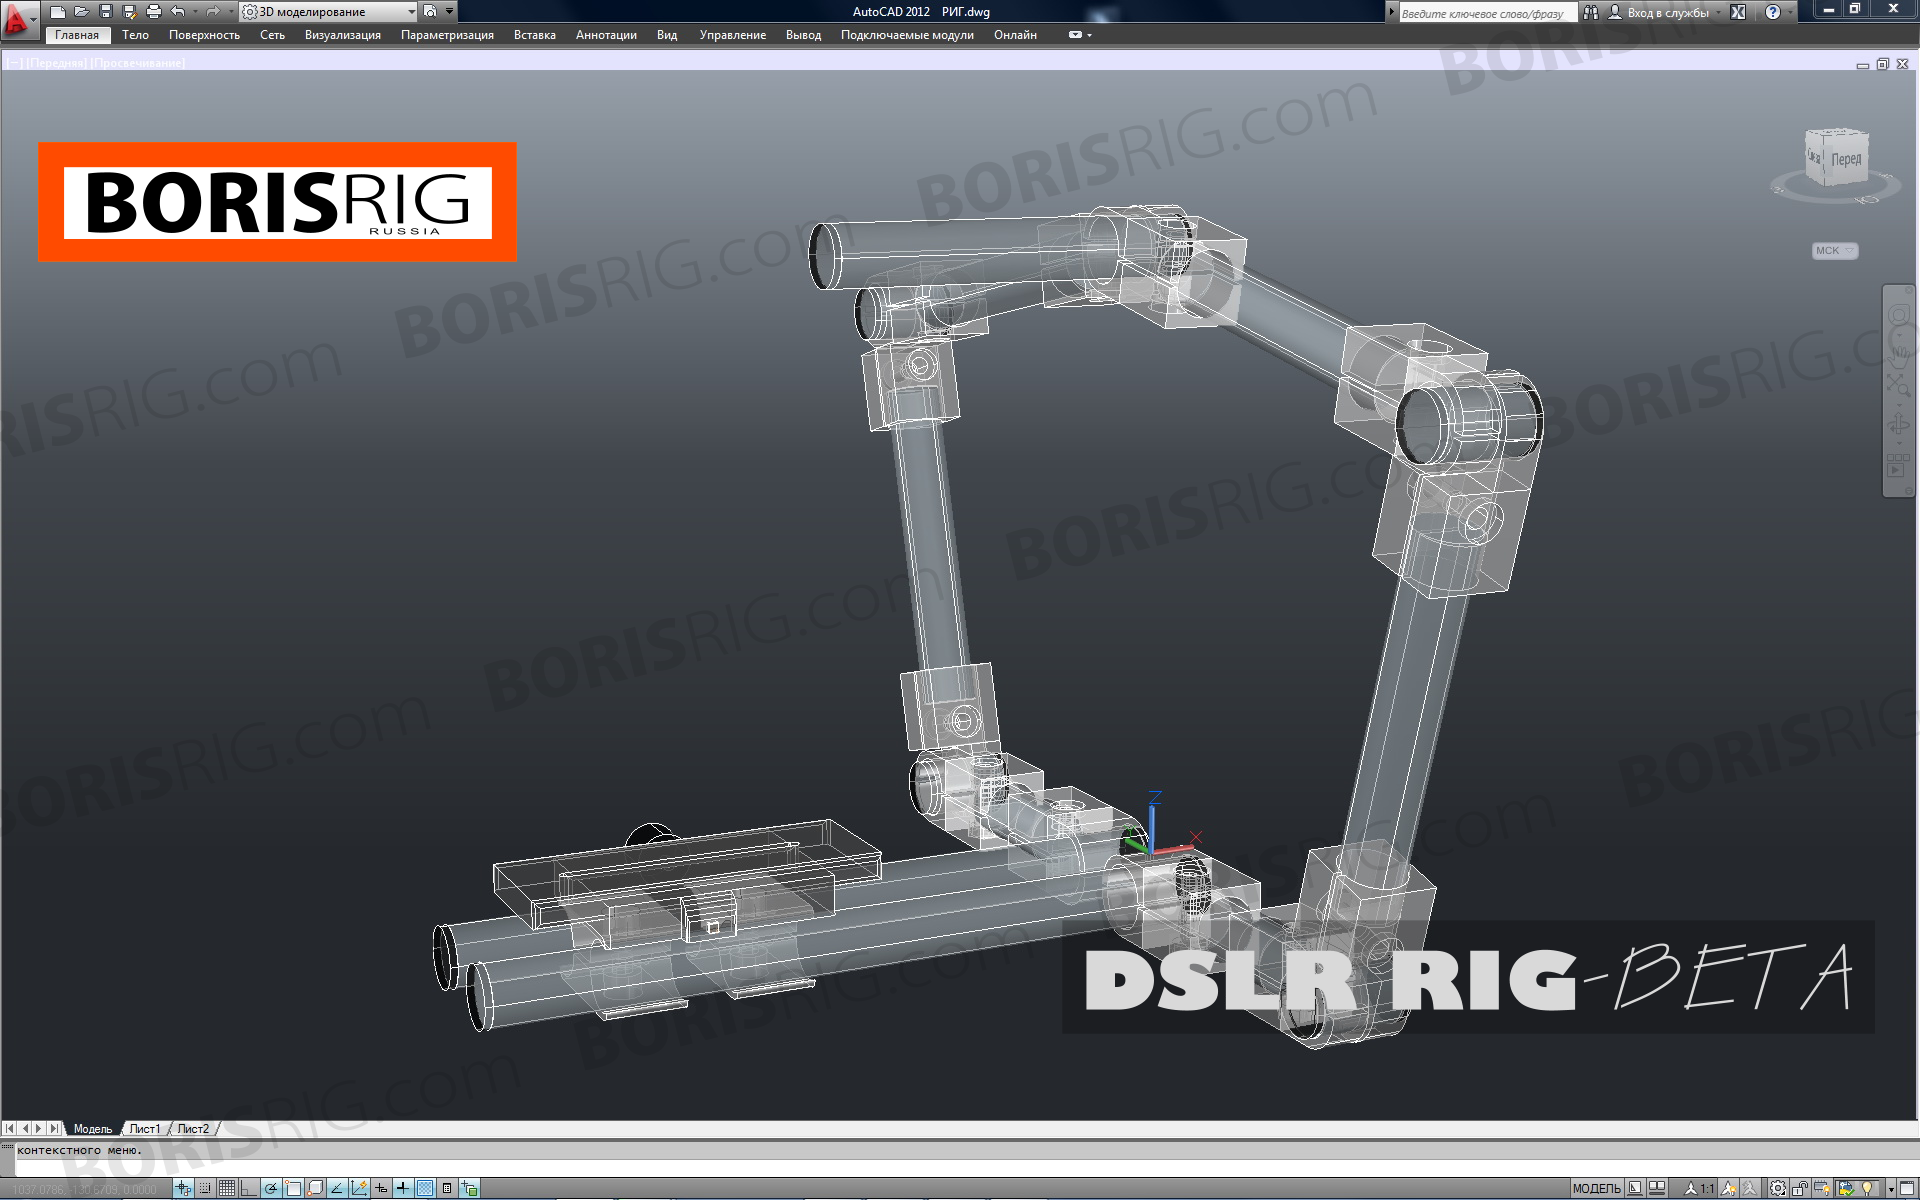
Task: Toggle Dynamic UCS in status bar
Action: pyautogui.click(x=359, y=1188)
